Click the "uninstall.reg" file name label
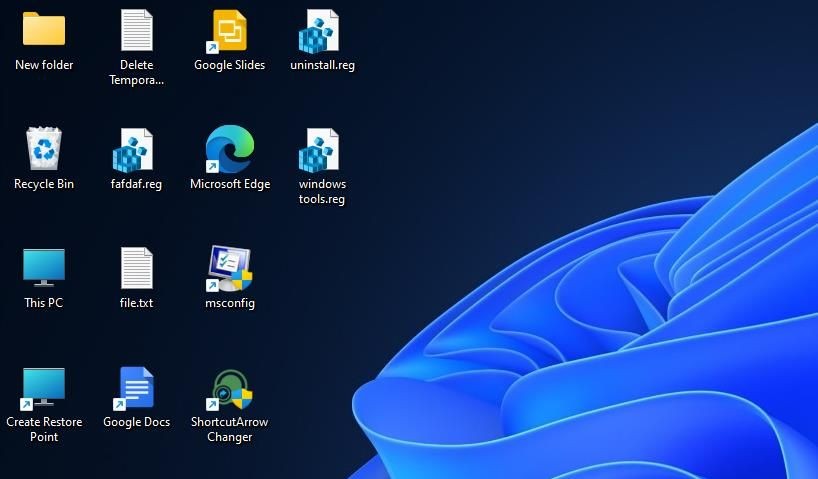The image size is (818, 479). click(x=322, y=65)
